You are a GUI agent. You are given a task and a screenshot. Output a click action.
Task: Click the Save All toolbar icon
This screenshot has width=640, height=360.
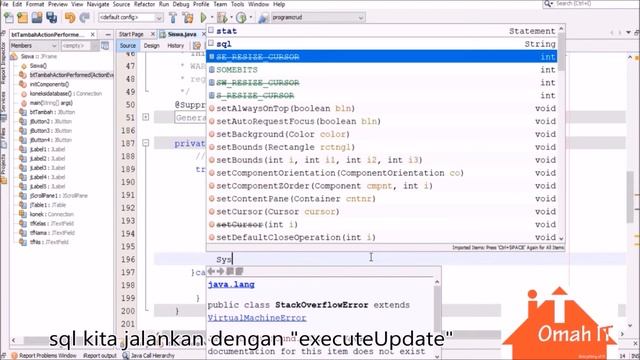(x=51, y=18)
